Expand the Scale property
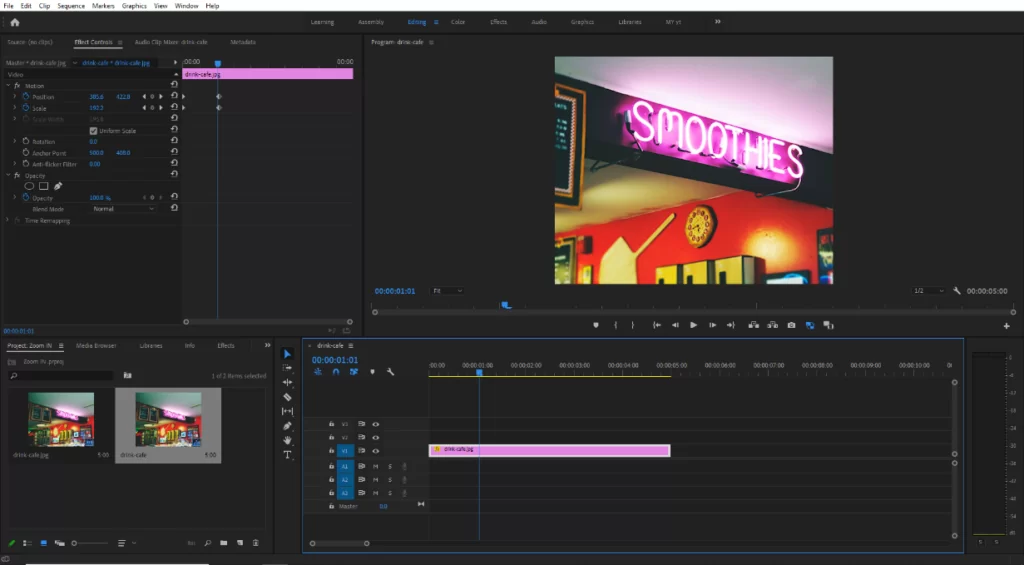The width and height of the screenshot is (1024, 565). point(14,108)
